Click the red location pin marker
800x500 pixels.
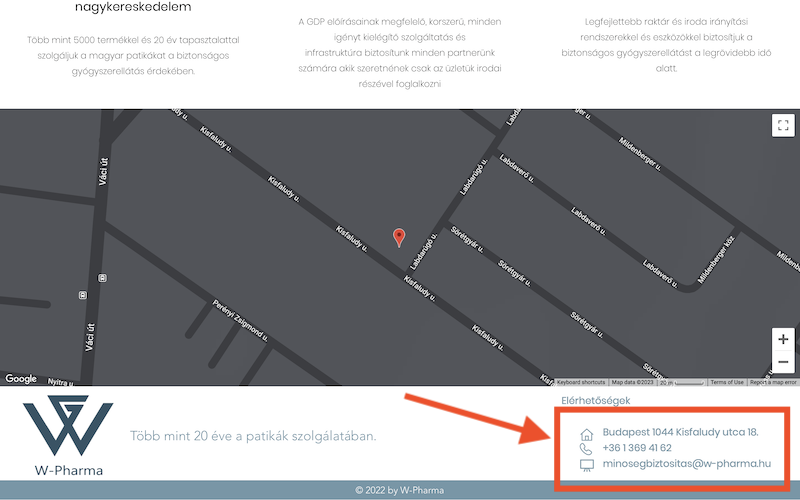pos(399,237)
